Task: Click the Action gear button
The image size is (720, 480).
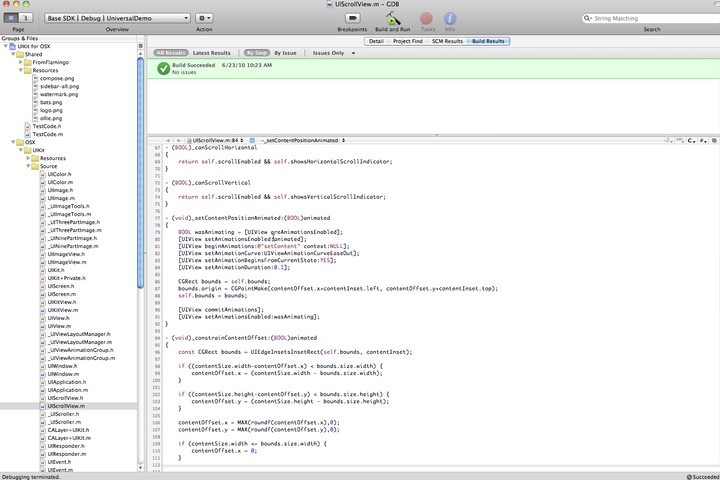Action: tap(204, 18)
